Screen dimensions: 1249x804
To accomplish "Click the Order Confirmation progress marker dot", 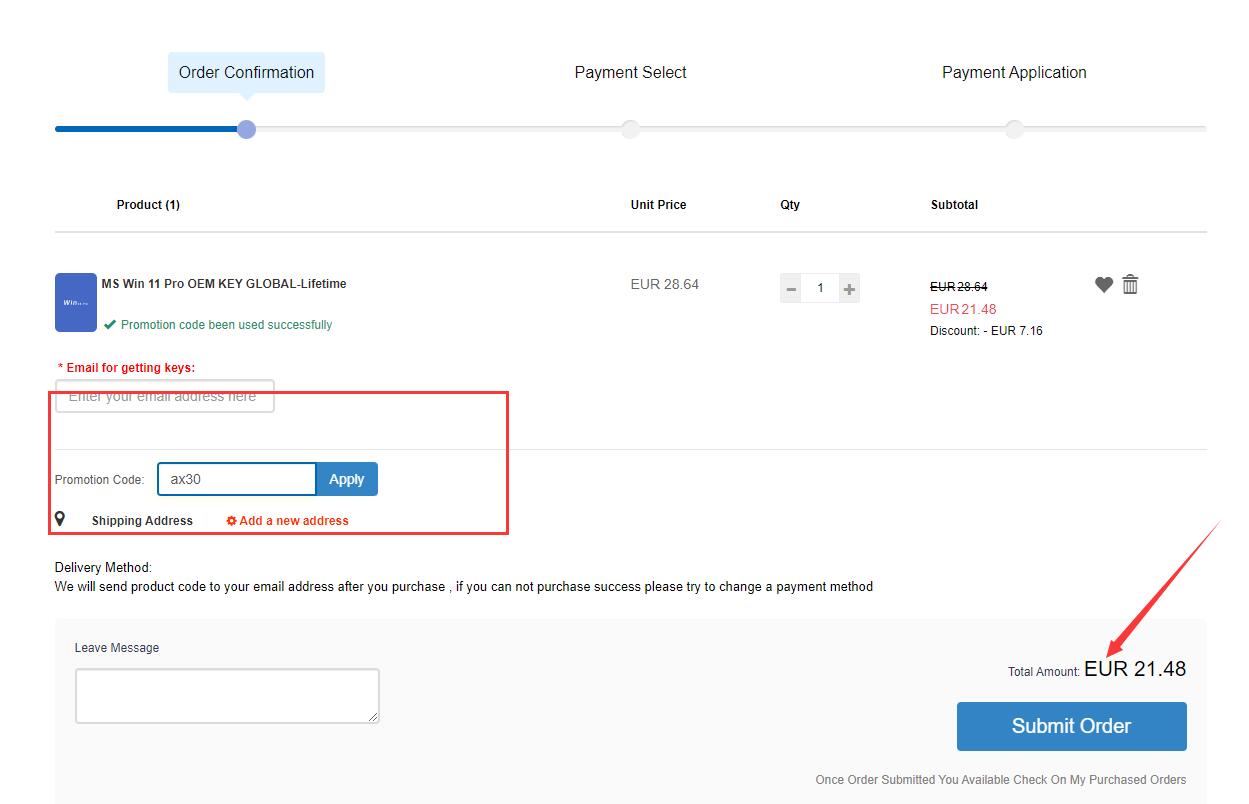I will point(246,129).
